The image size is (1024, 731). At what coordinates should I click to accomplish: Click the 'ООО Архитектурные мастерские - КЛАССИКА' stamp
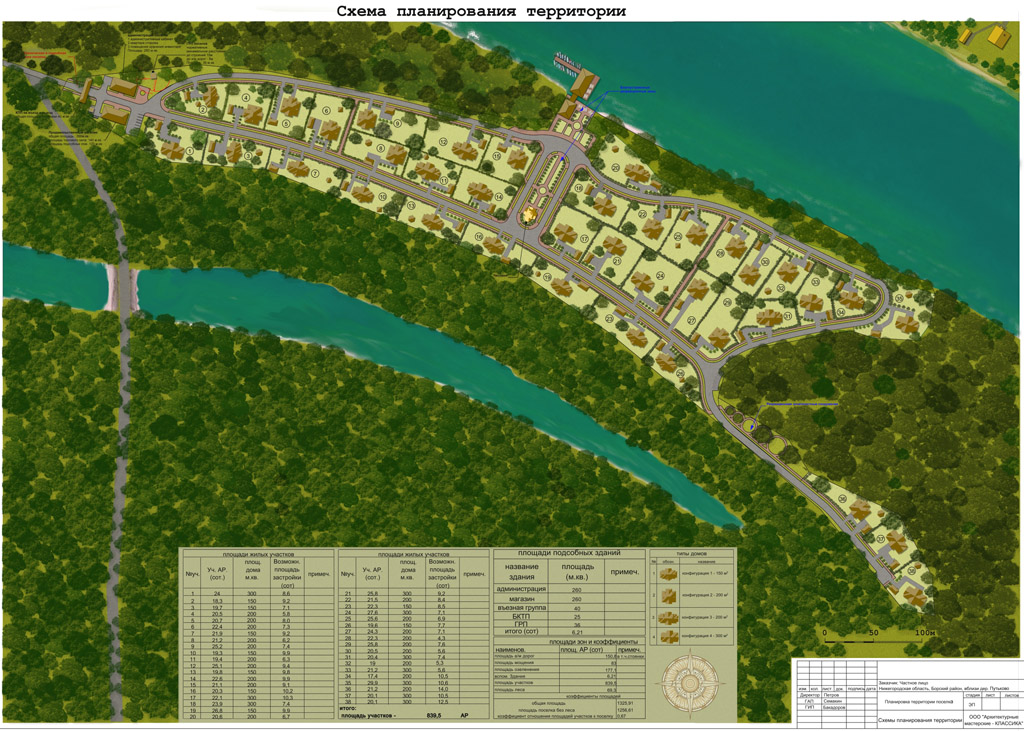(995, 721)
